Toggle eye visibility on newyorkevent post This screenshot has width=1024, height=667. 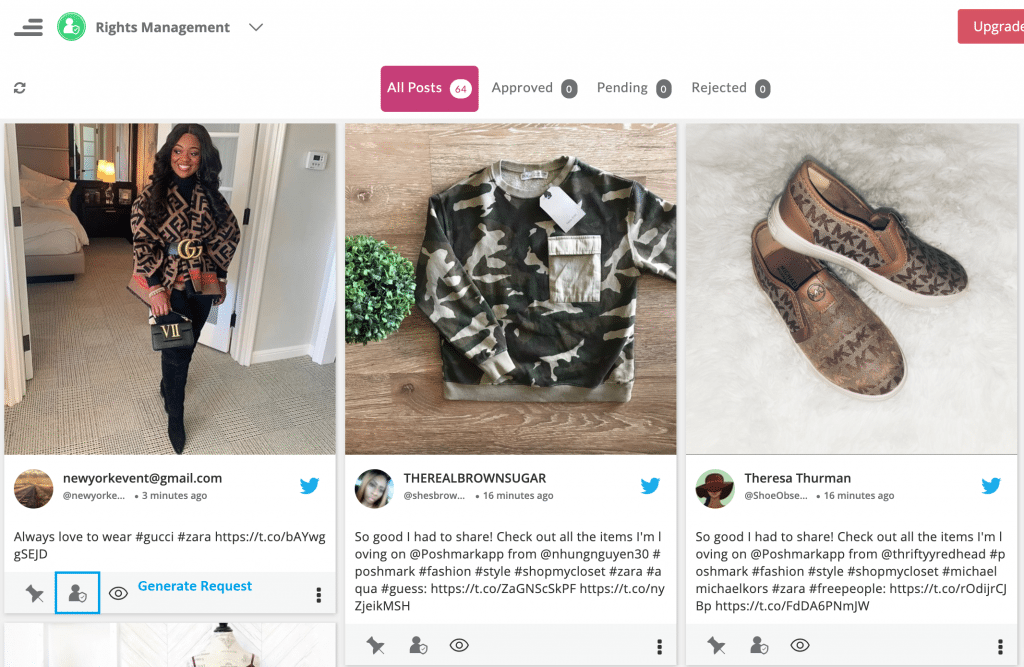coord(118,594)
